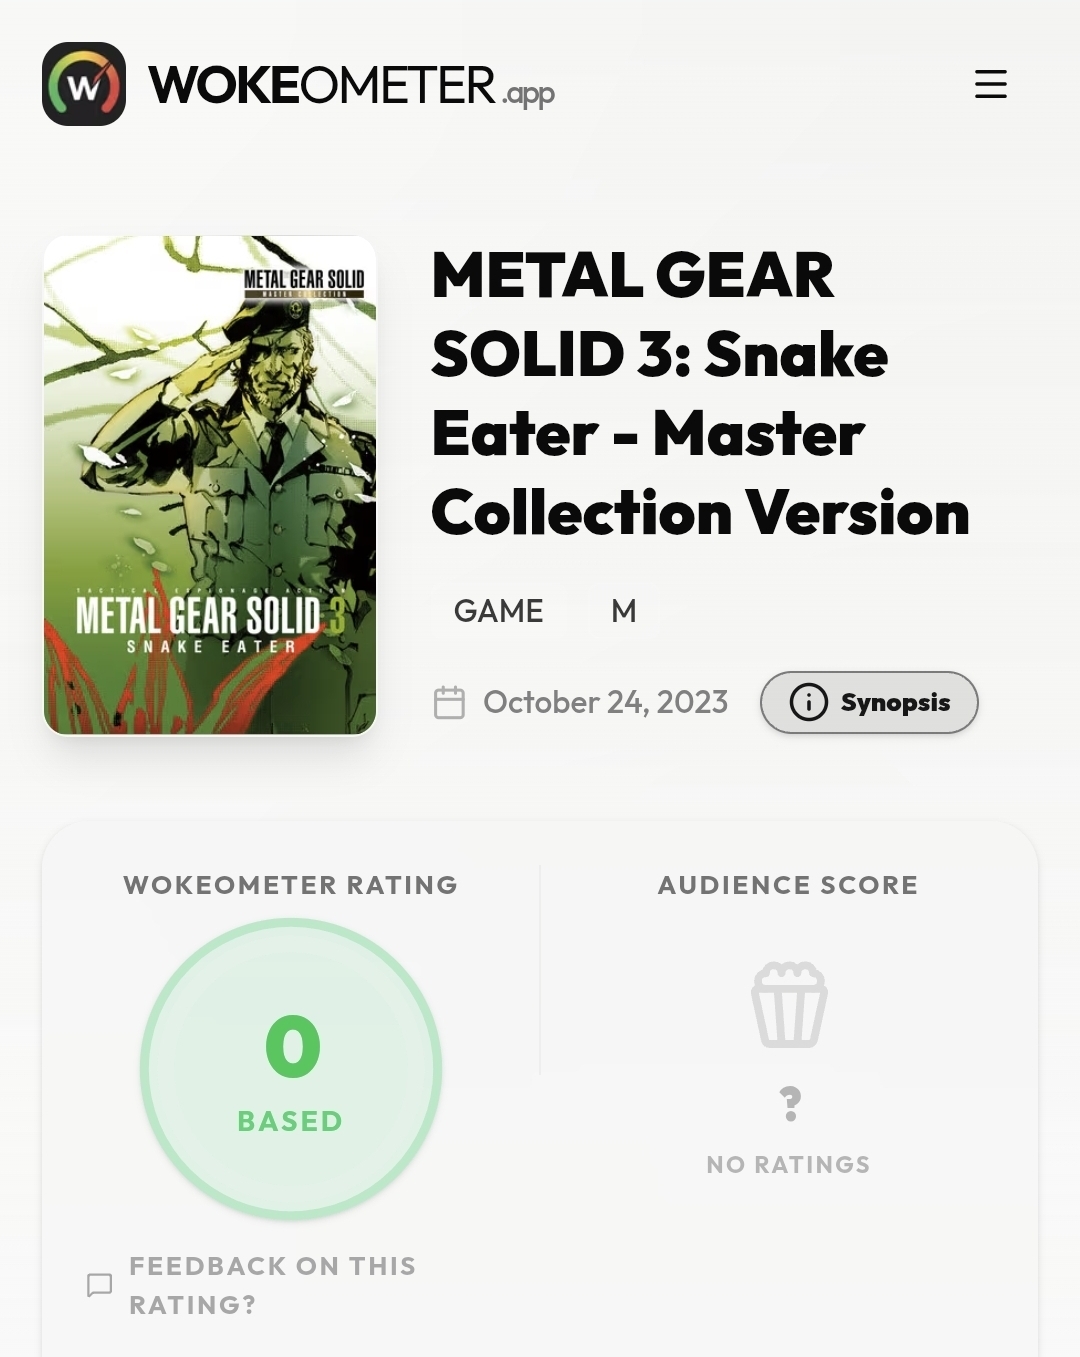Select the GAME category tag
Viewport: 1080px width, 1357px height.
click(498, 611)
